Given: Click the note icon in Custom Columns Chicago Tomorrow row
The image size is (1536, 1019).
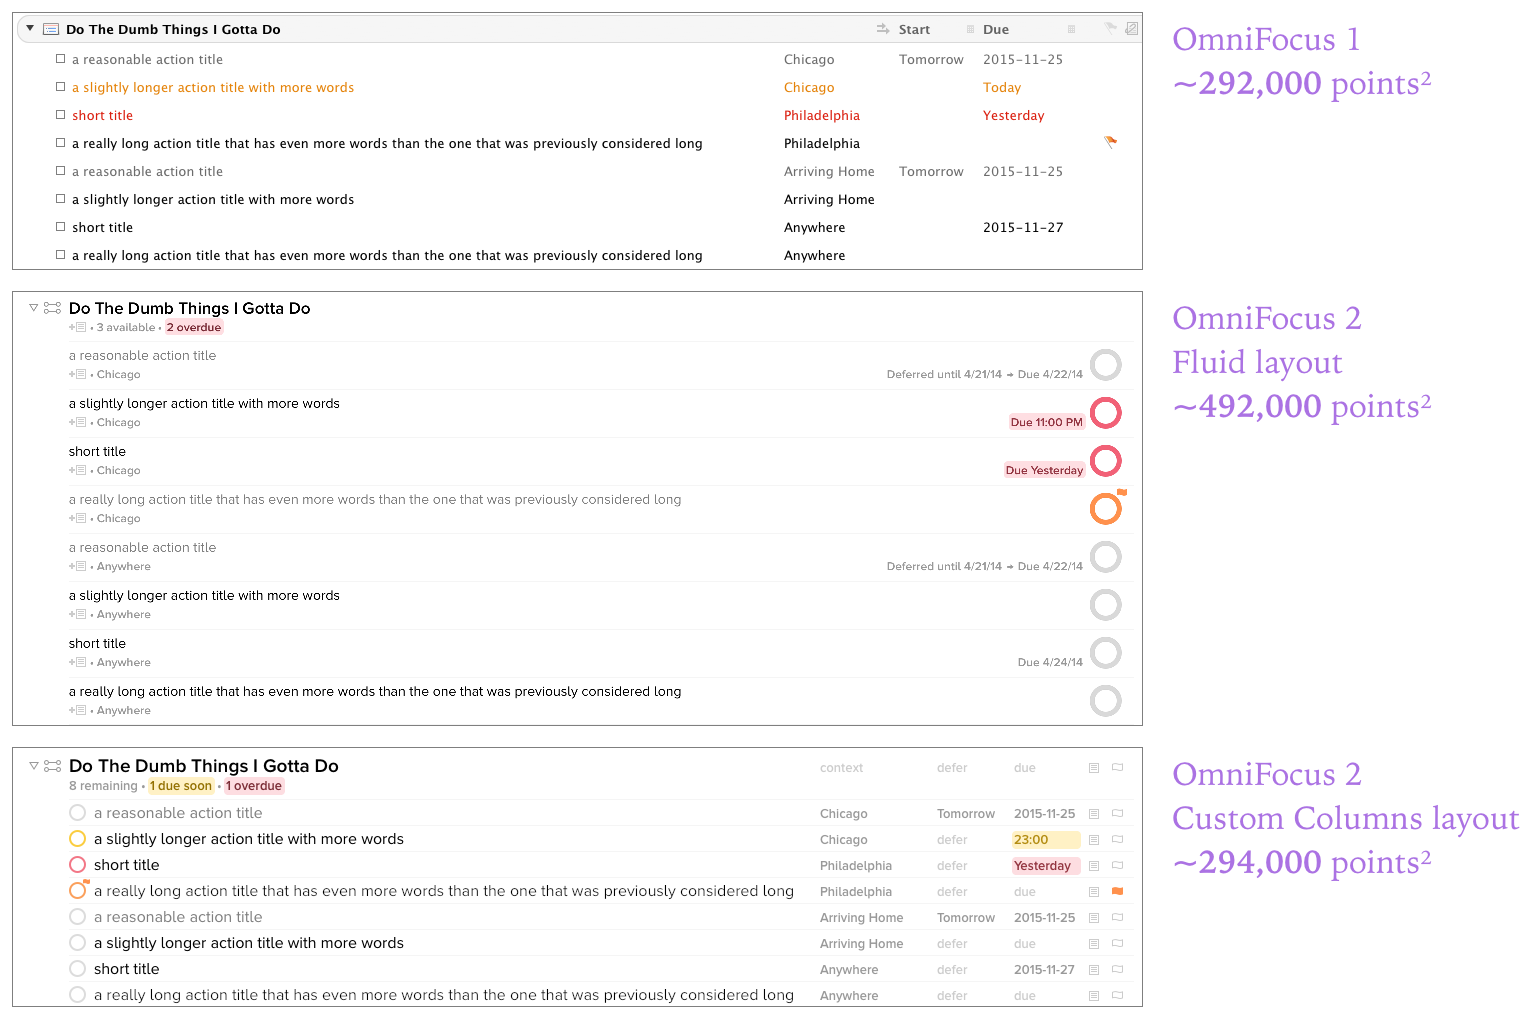Looking at the screenshot, I should 1094,814.
